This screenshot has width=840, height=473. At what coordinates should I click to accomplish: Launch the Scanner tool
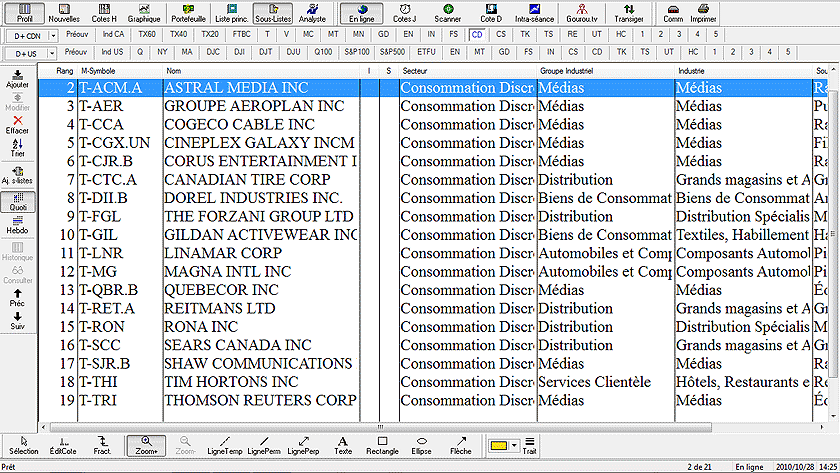click(x=448, y=13)
